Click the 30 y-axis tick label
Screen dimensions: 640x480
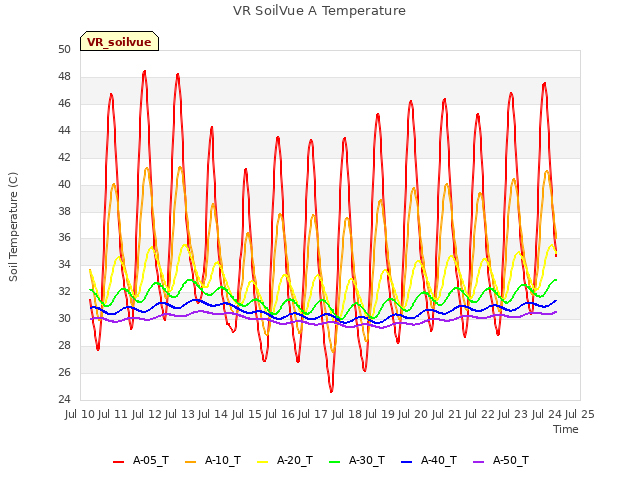(64, 319)
